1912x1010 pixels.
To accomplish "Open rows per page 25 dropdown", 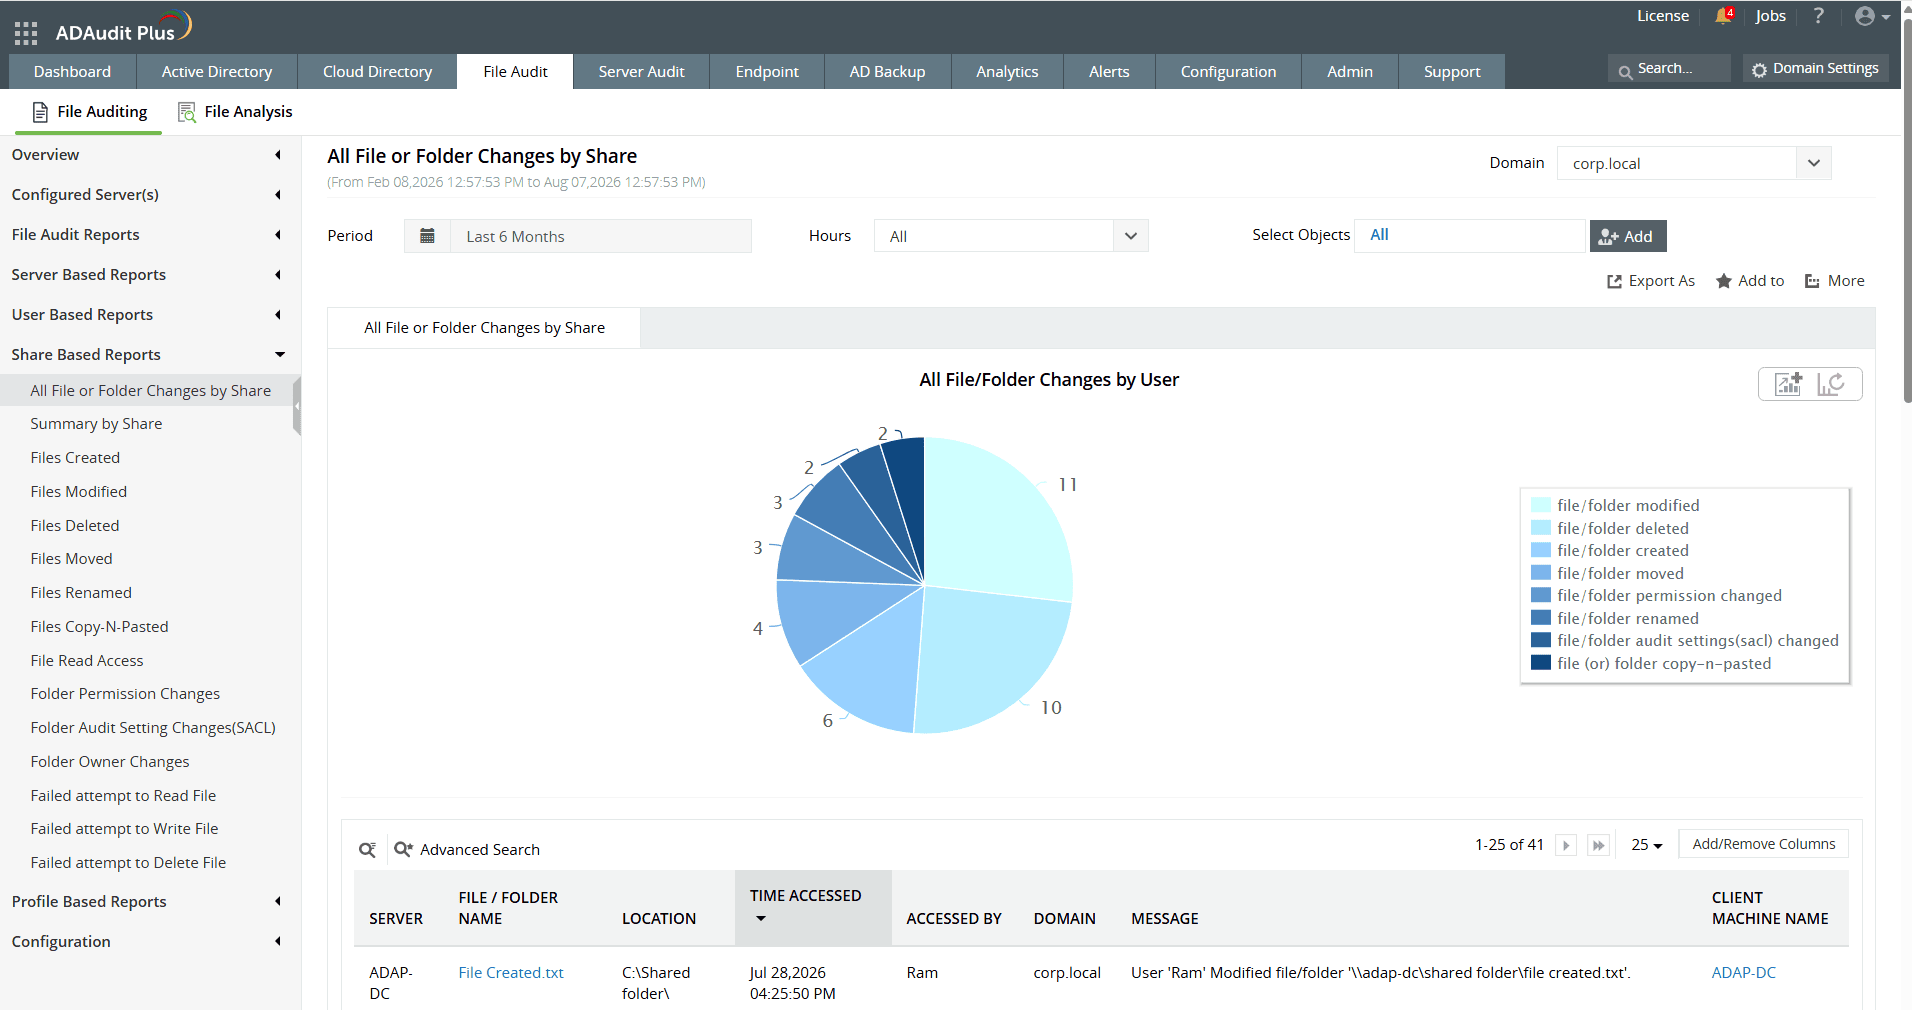I will (1646, 845).
